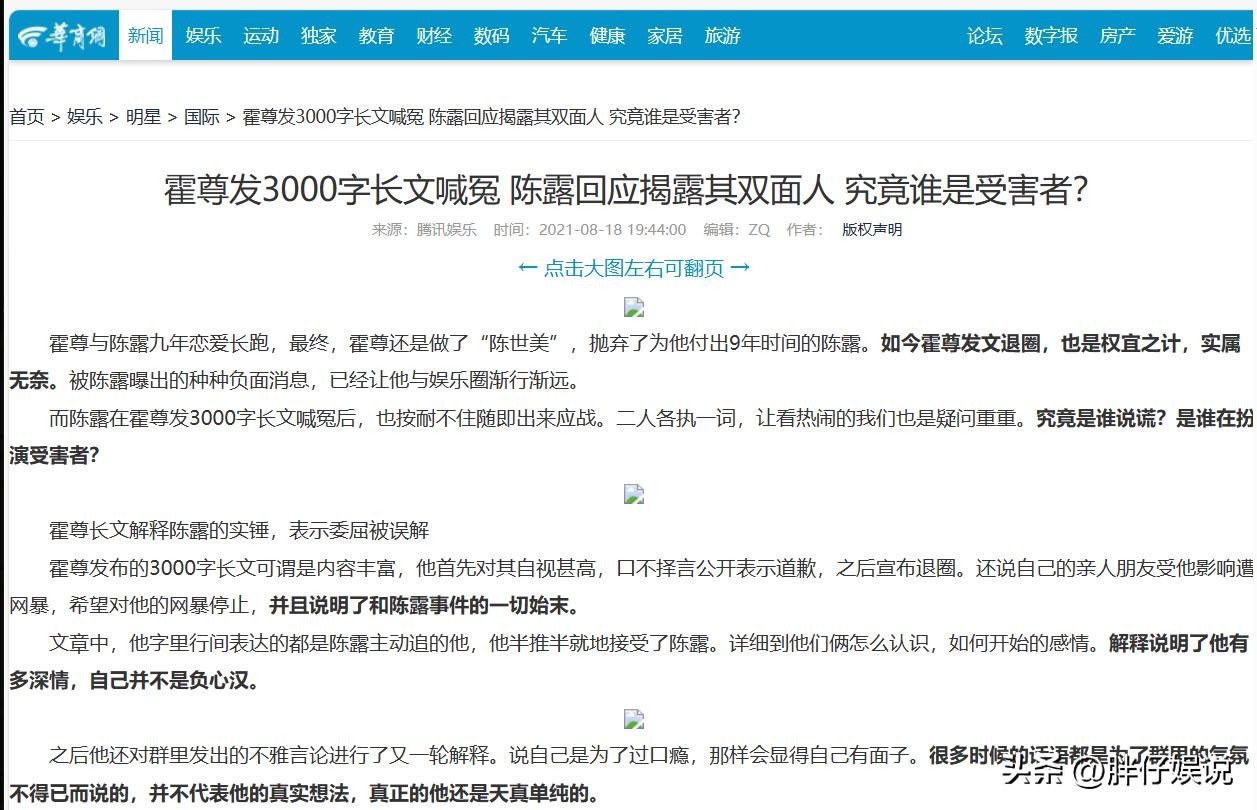Click the 点击大图左右可翻页 paging hint
Image resolution: width=1257 pixels, height=810 pixels.
click(x=633, y=268)
